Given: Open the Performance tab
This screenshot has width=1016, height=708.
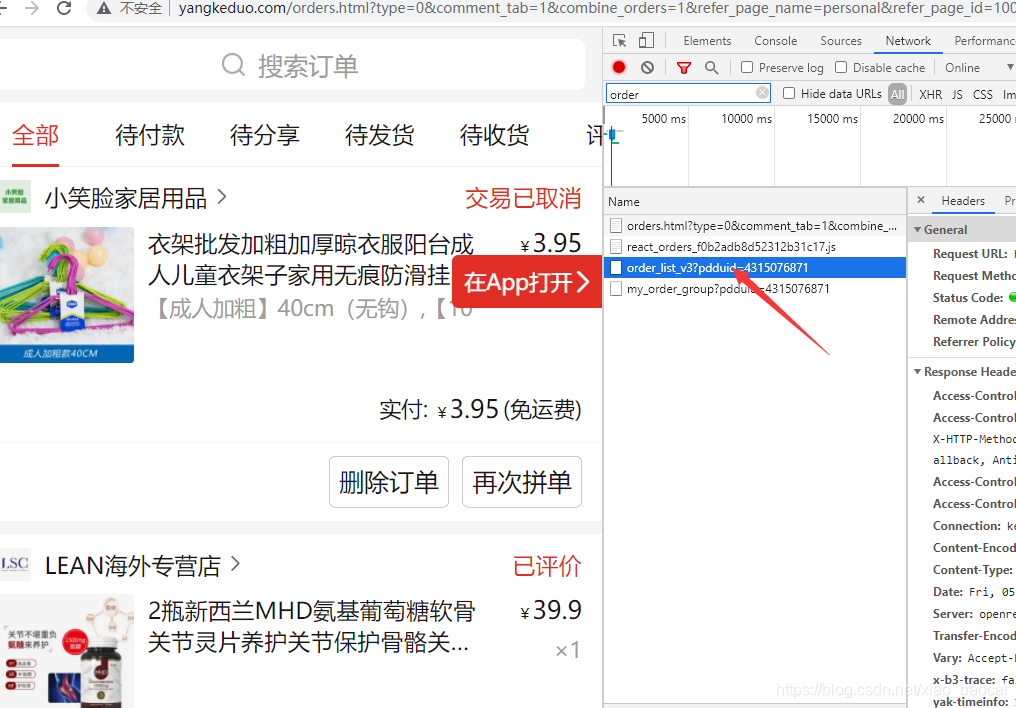Looking at the screenshot, I should [984, 41].
